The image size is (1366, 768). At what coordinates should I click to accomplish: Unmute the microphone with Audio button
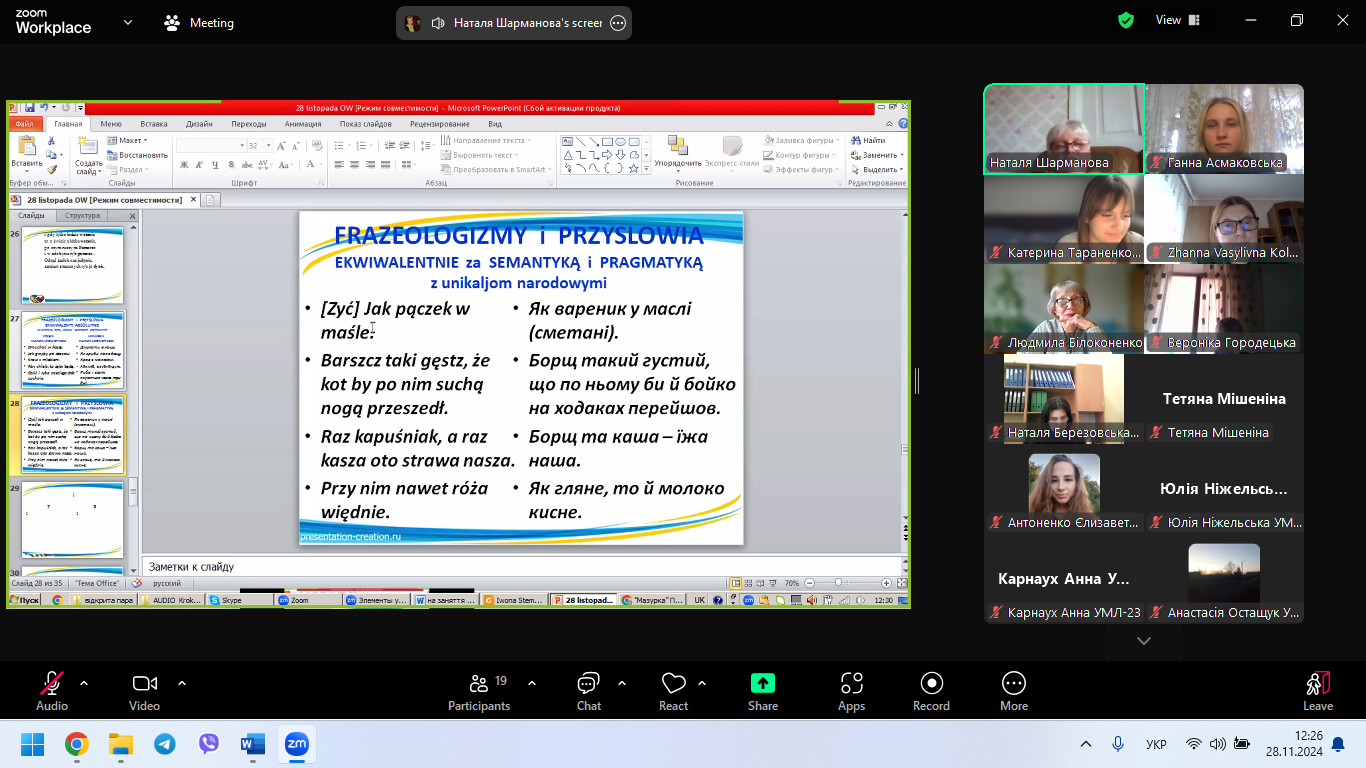(52, 691)
